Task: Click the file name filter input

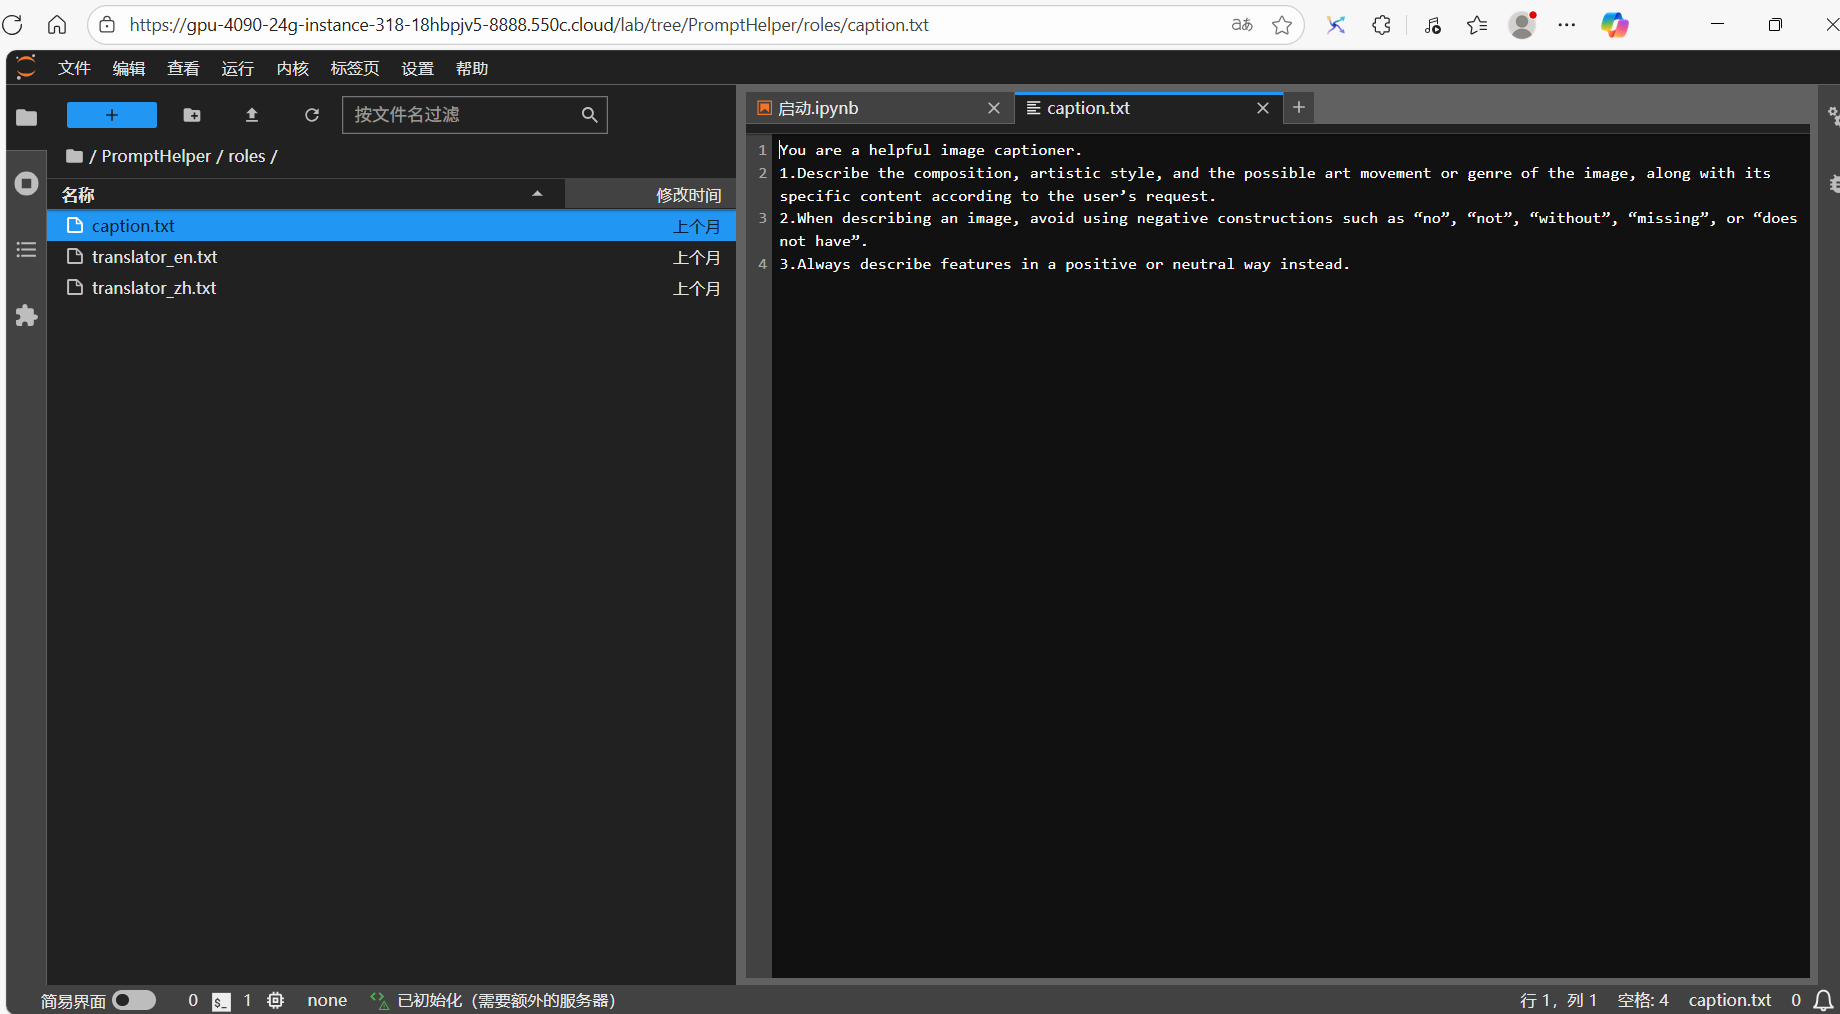Action: coord(462,115)
